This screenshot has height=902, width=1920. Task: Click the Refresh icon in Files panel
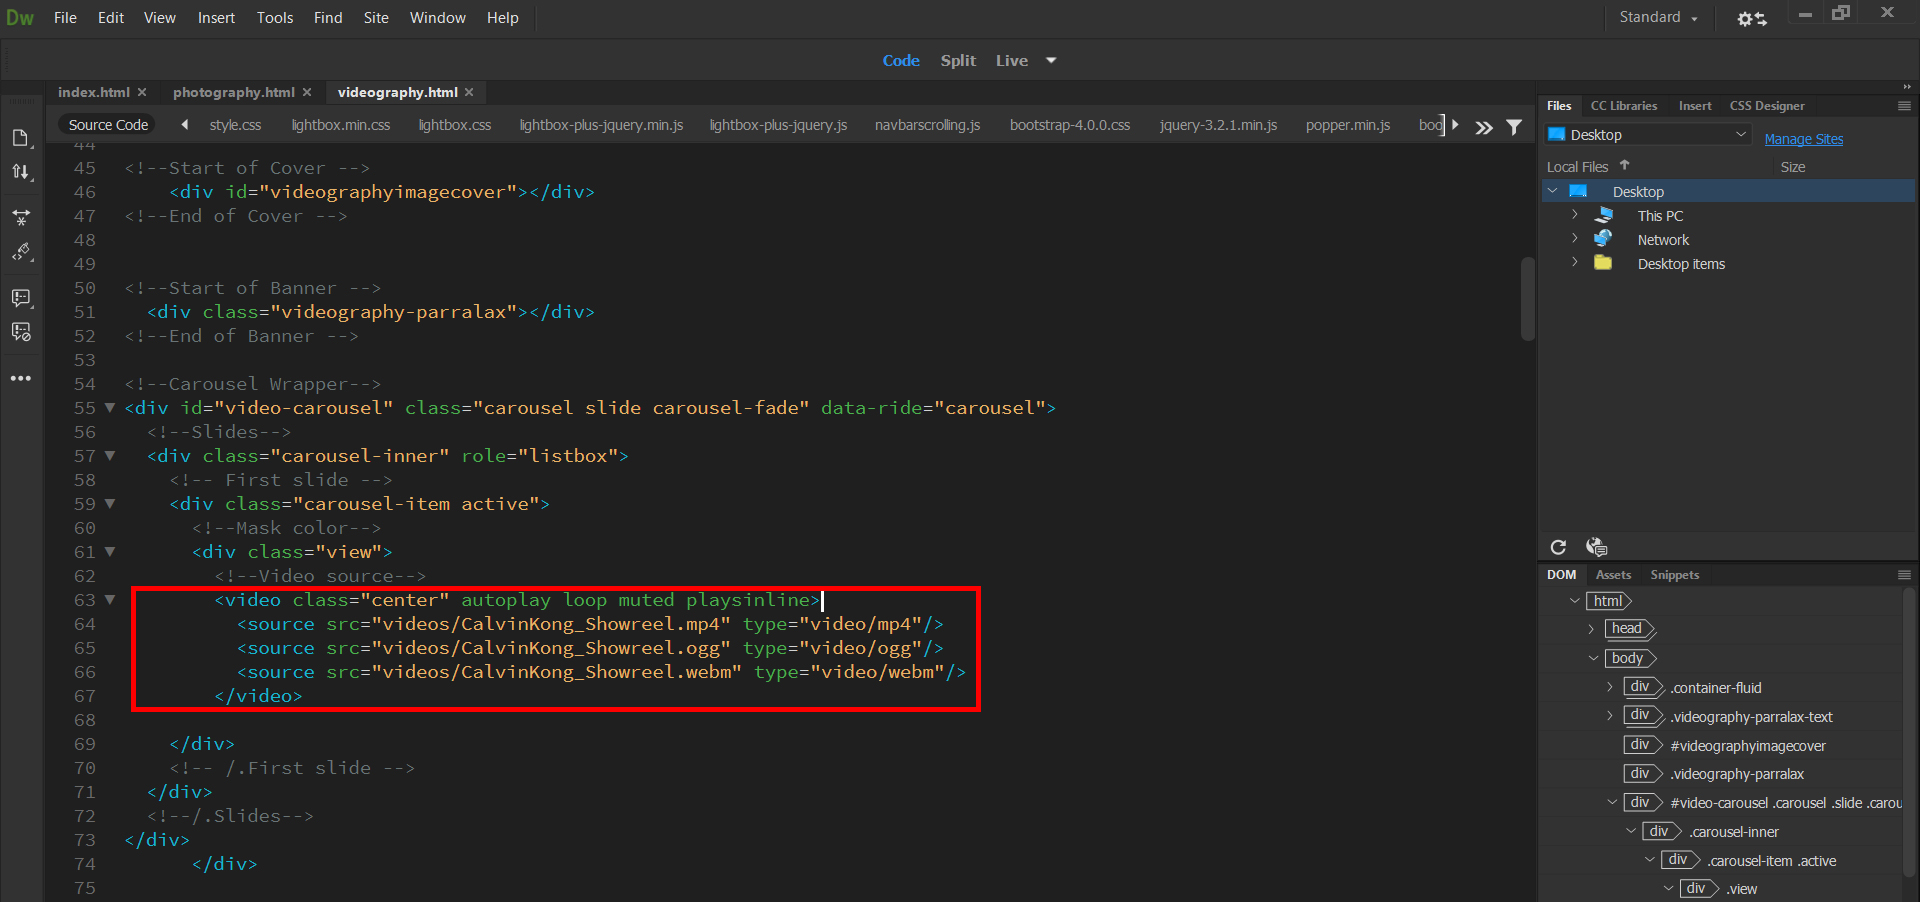point(1558,547)
